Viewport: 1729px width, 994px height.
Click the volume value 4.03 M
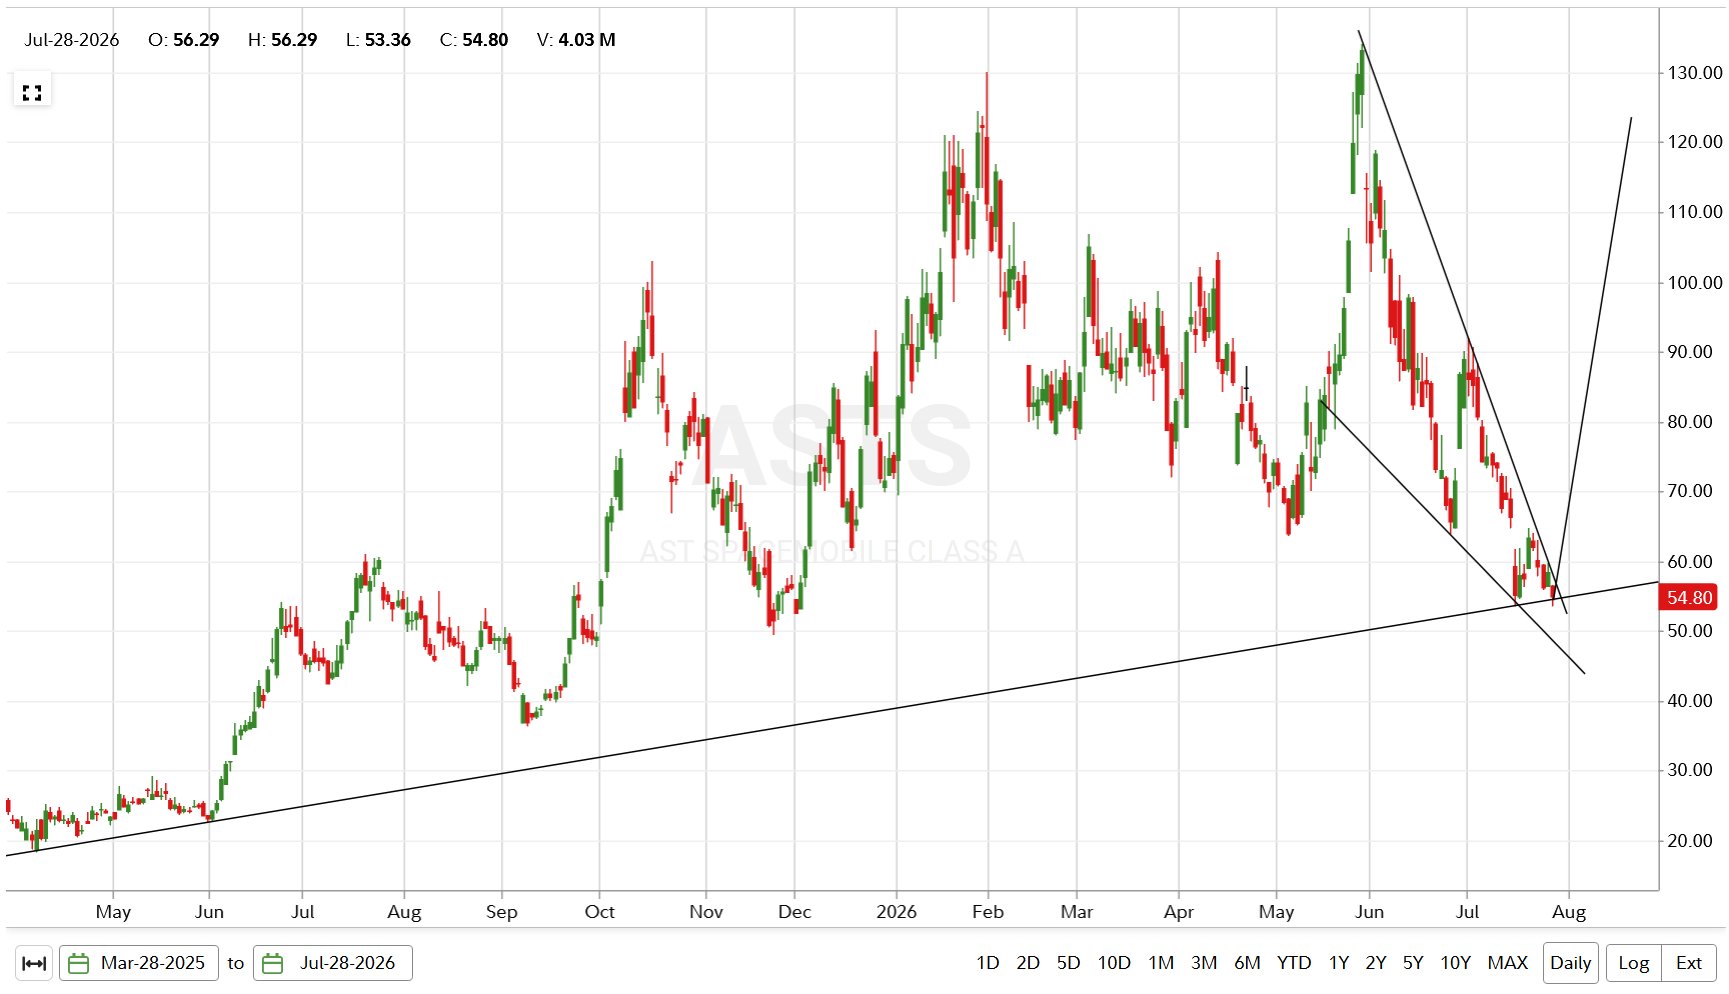pyautogui.click(x=587, y=40)
